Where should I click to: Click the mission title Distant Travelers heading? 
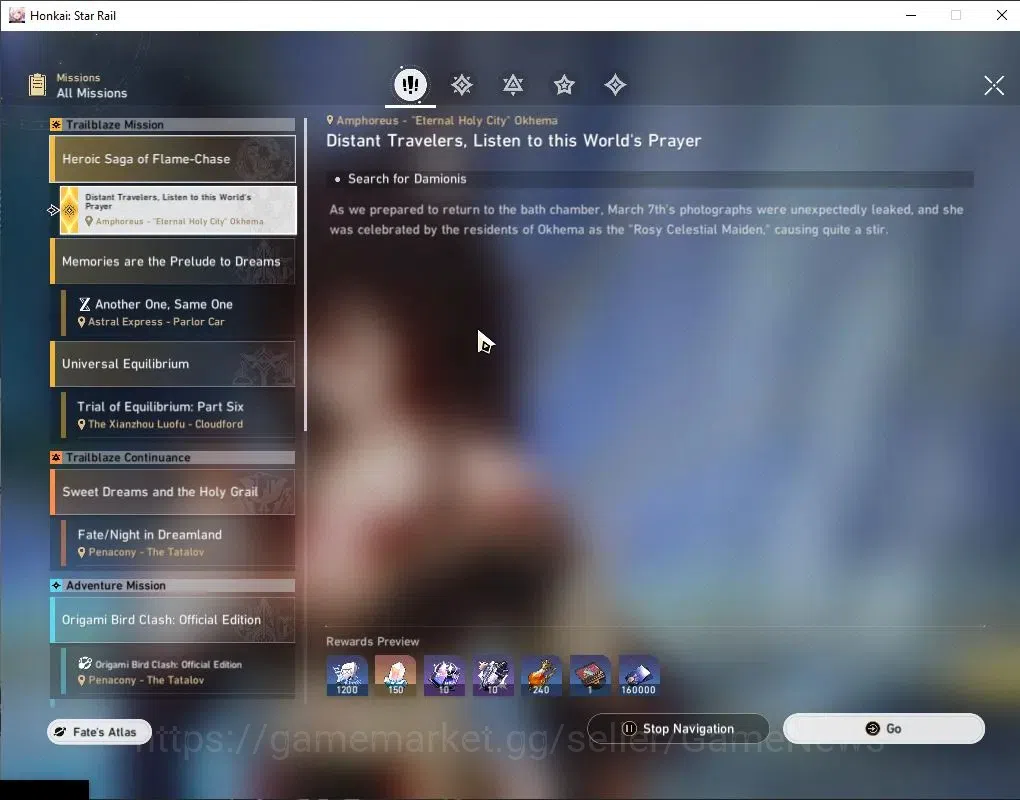coord(514,140)
